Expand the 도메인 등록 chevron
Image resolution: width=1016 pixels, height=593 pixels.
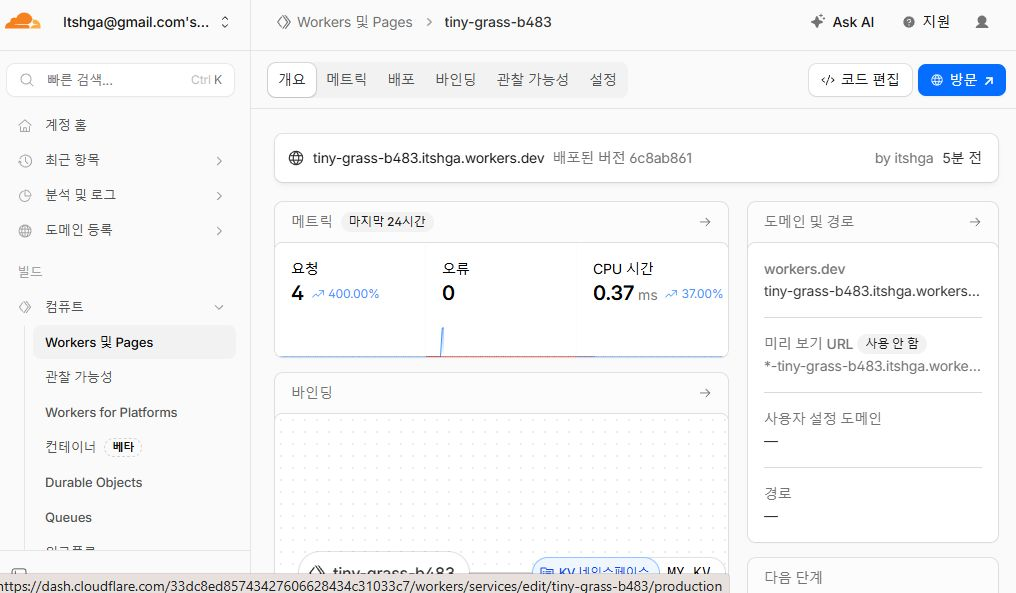pyautogui.click(x=219, y=231)
